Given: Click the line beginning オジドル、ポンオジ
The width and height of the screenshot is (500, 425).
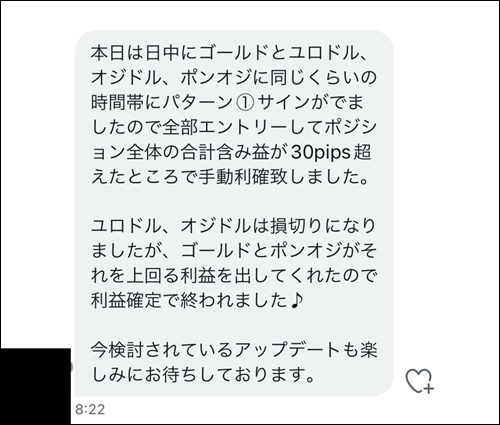Looking at the screenshot, I should (234, 78).
